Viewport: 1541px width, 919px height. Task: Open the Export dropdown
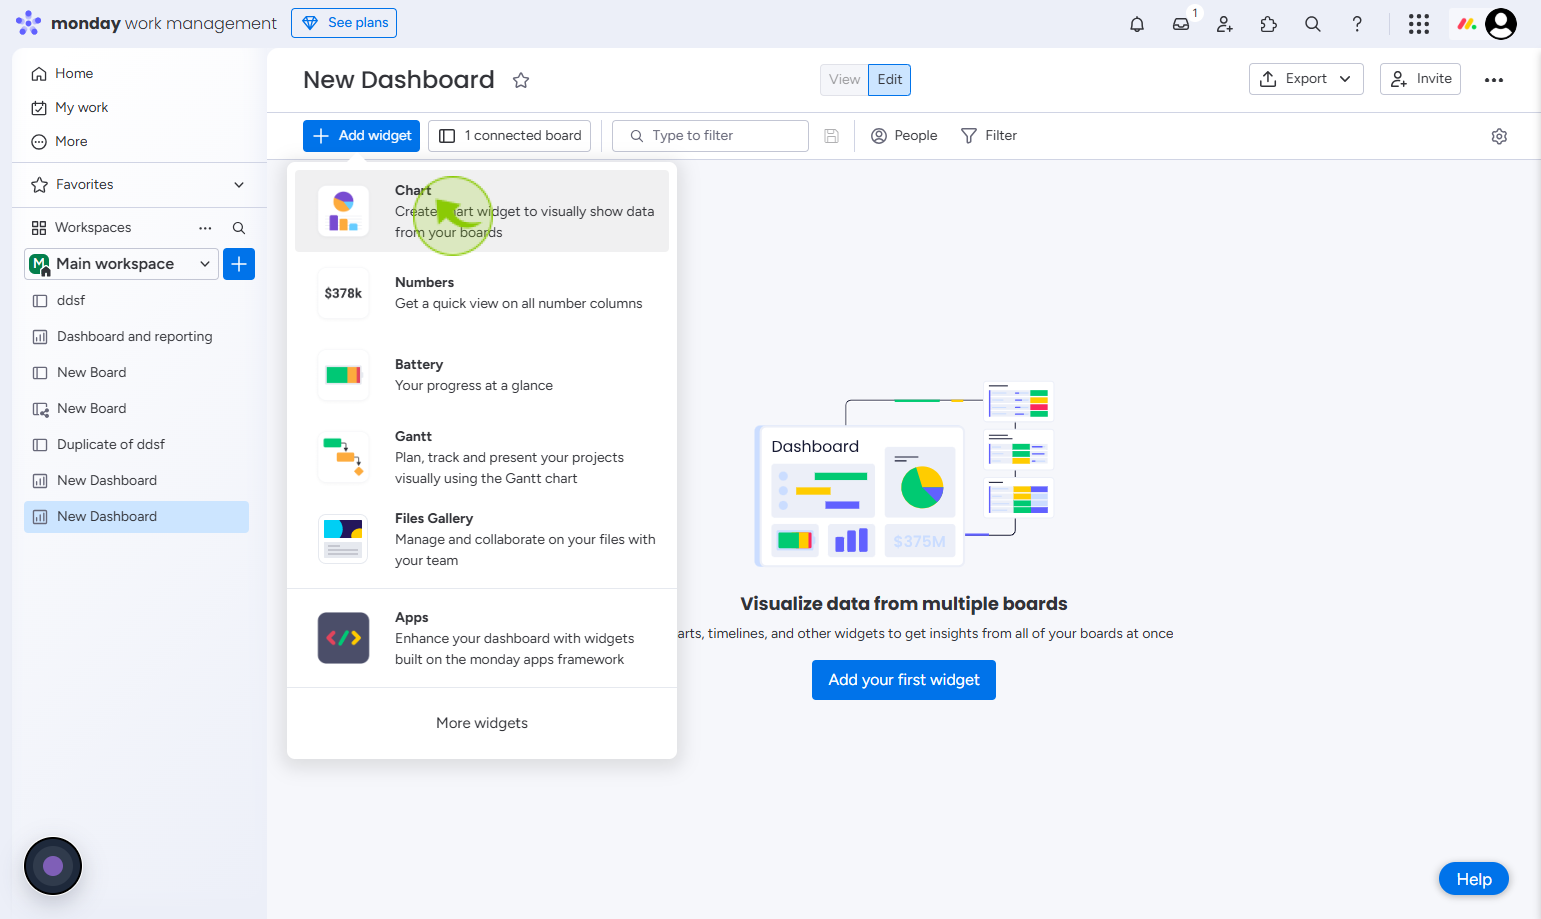coord(1306,79)
